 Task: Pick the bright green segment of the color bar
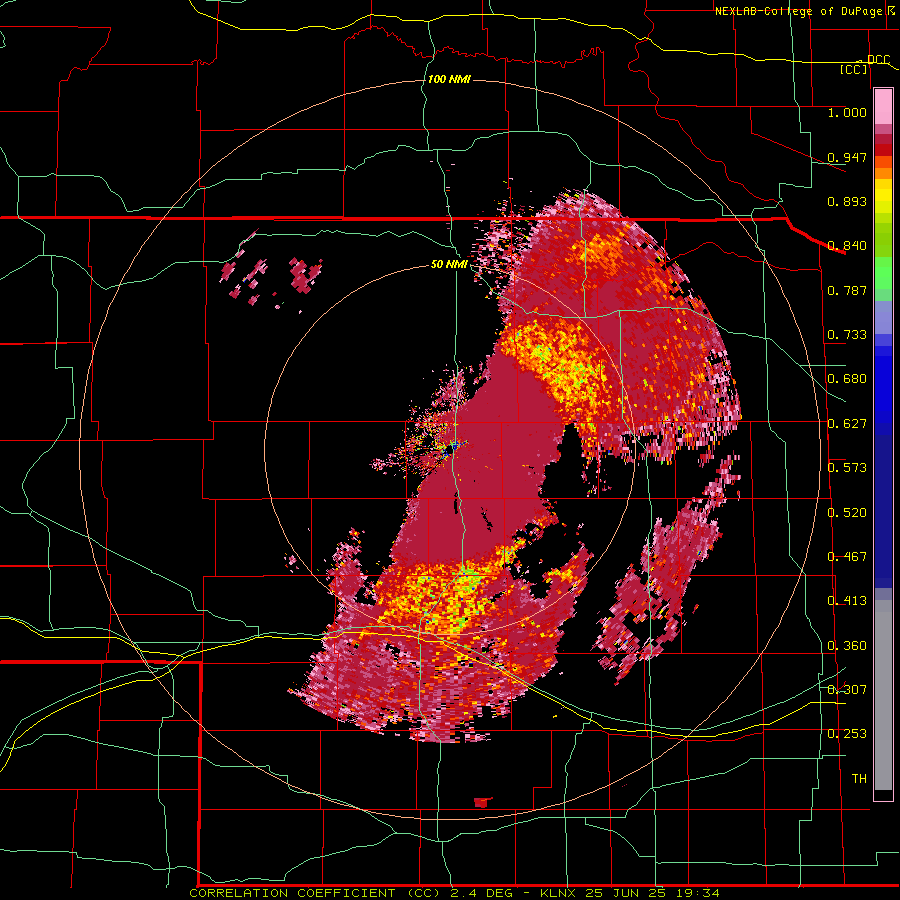(x=883, y=273)
